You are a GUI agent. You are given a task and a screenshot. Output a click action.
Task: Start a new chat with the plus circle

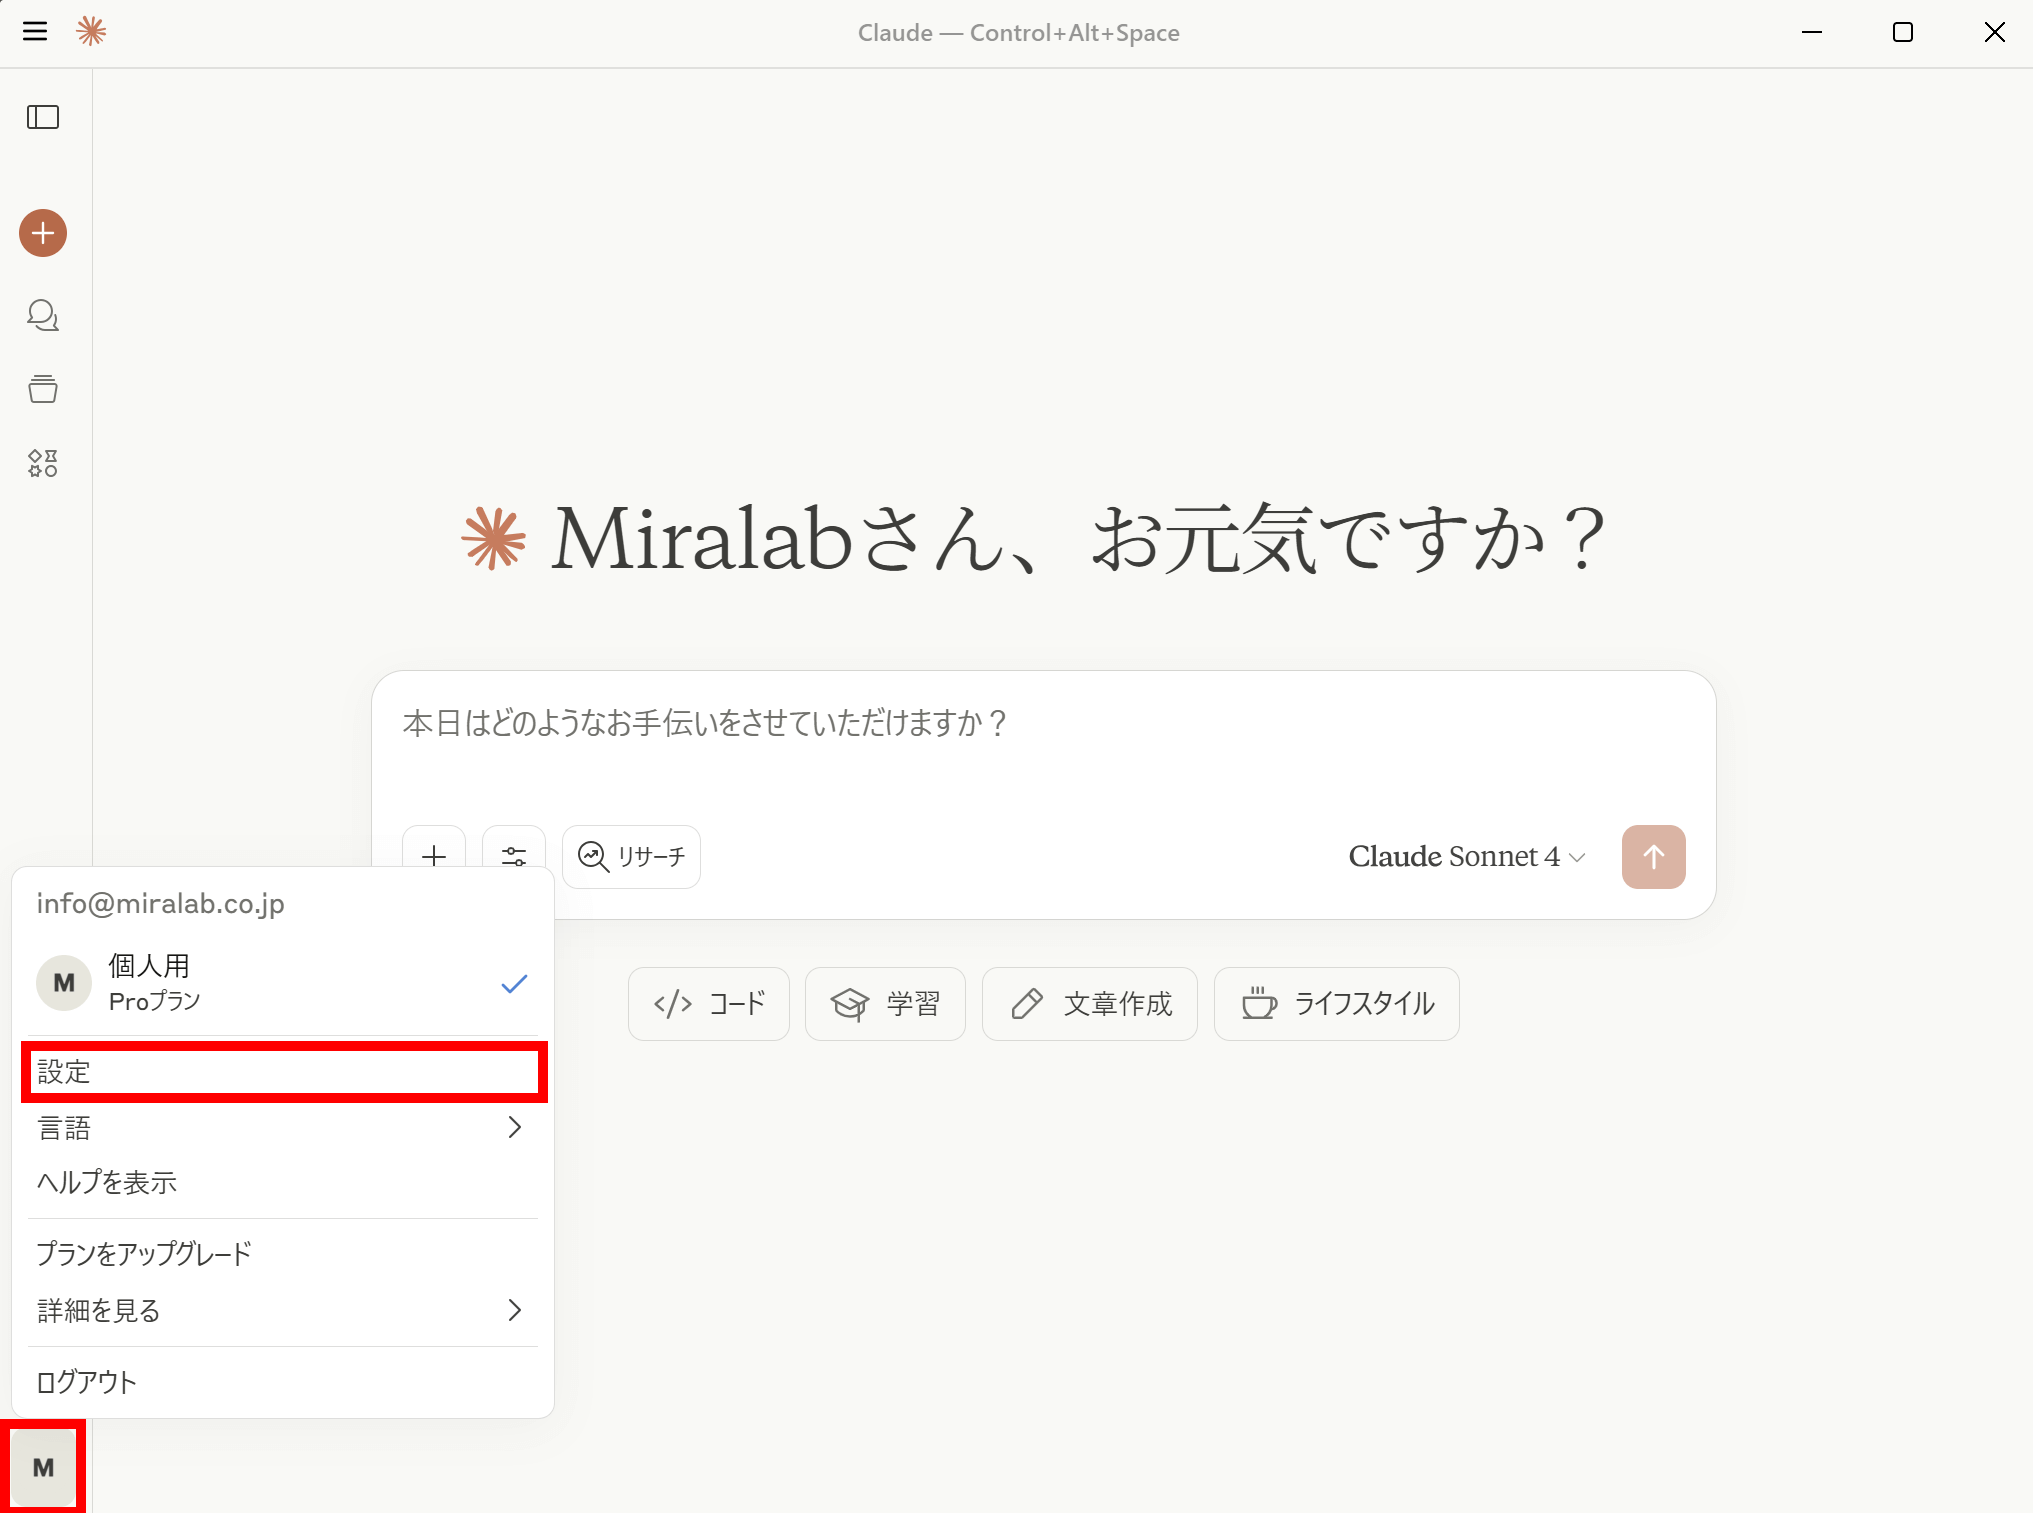click(x=43, y=233)
